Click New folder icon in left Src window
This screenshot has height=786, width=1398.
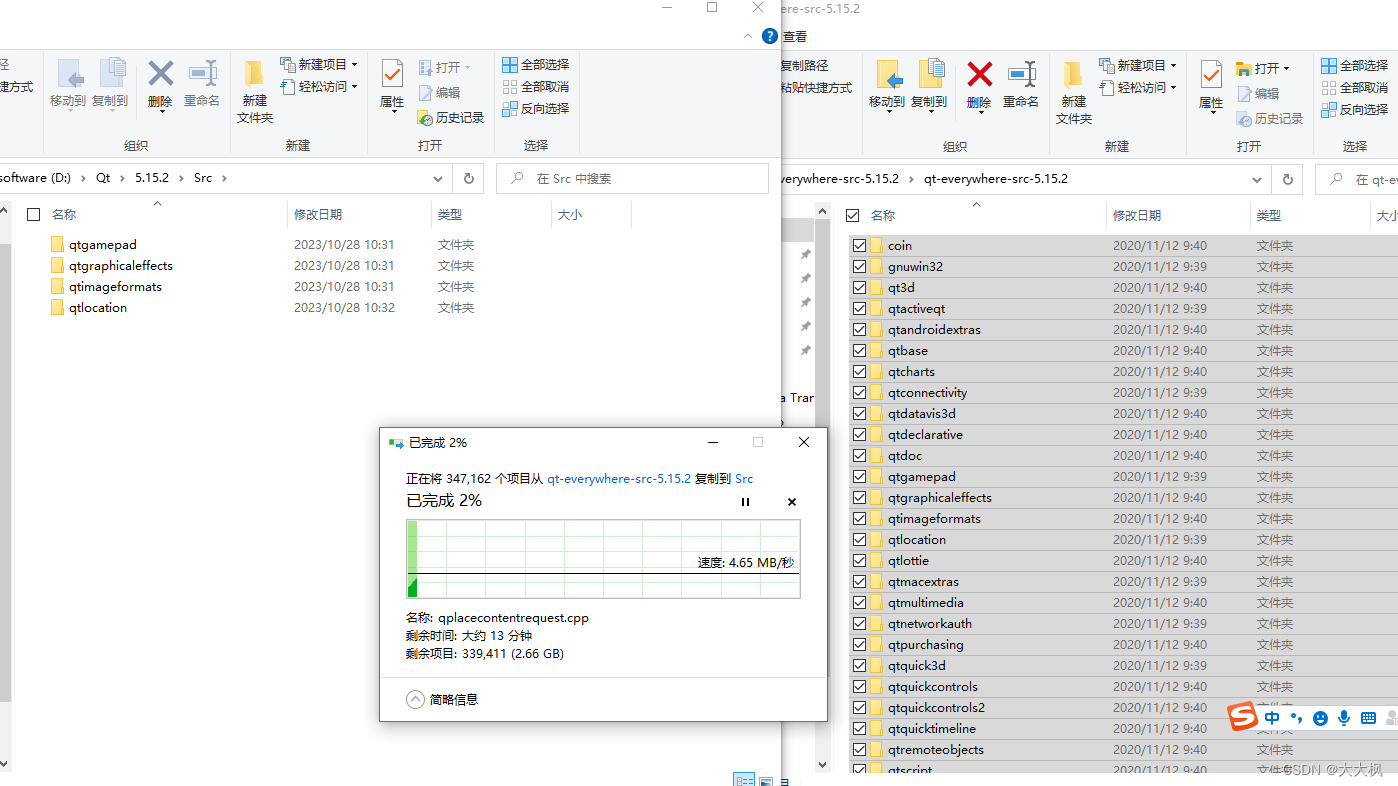pyautogui.click(x=254, y=74)
